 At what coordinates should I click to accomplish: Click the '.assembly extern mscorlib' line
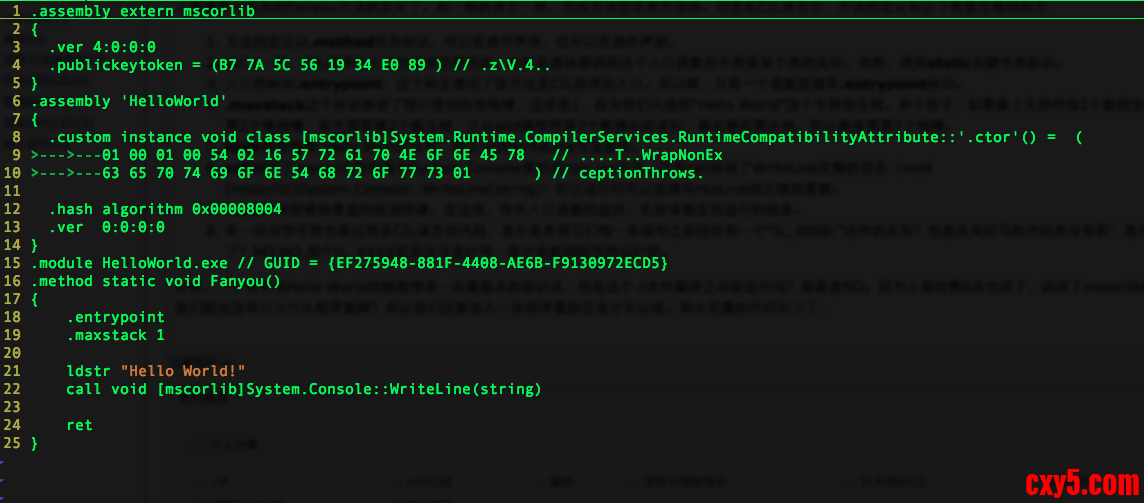coord(142,11)
